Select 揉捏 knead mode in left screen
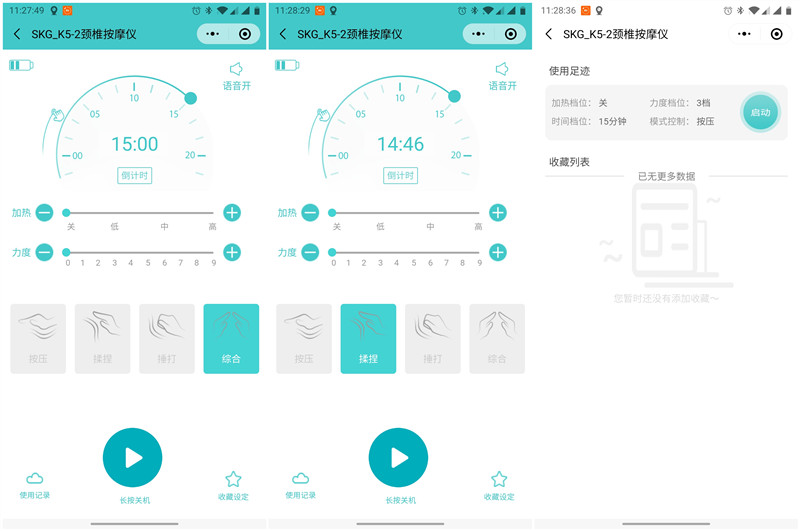 click(103, 339)
